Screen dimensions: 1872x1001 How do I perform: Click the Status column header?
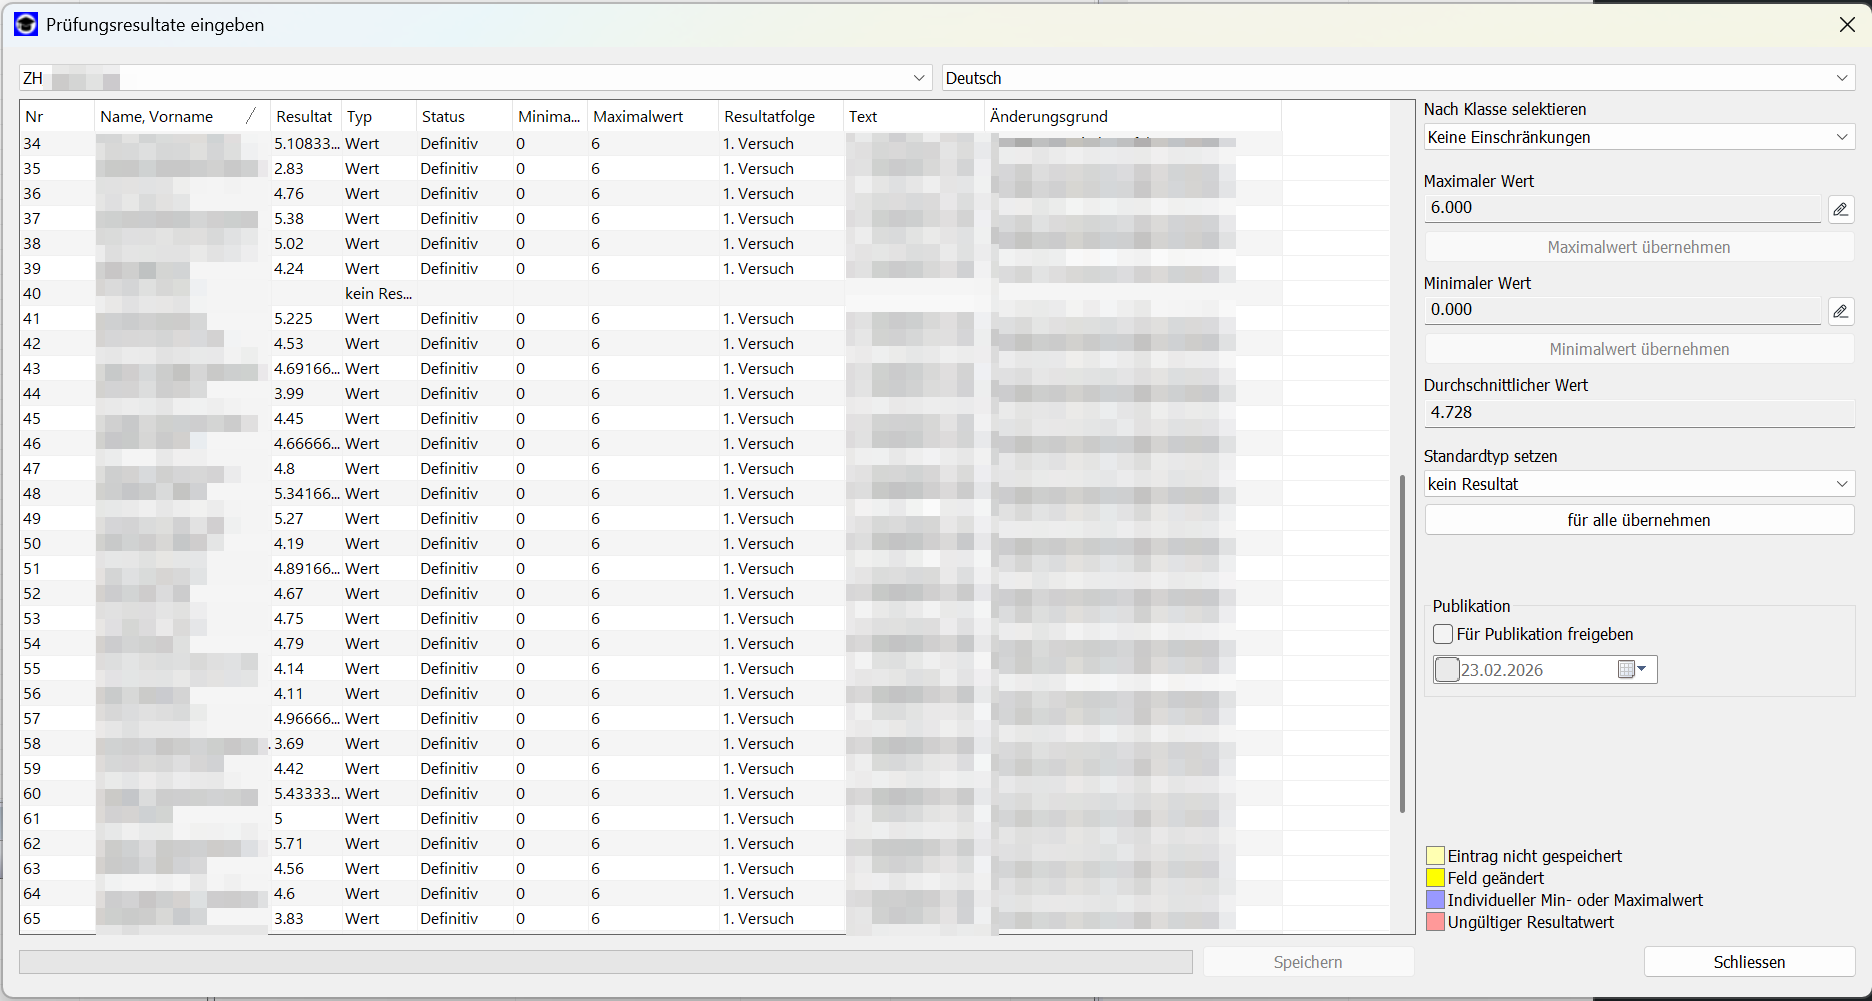click(x=464, y=117)
